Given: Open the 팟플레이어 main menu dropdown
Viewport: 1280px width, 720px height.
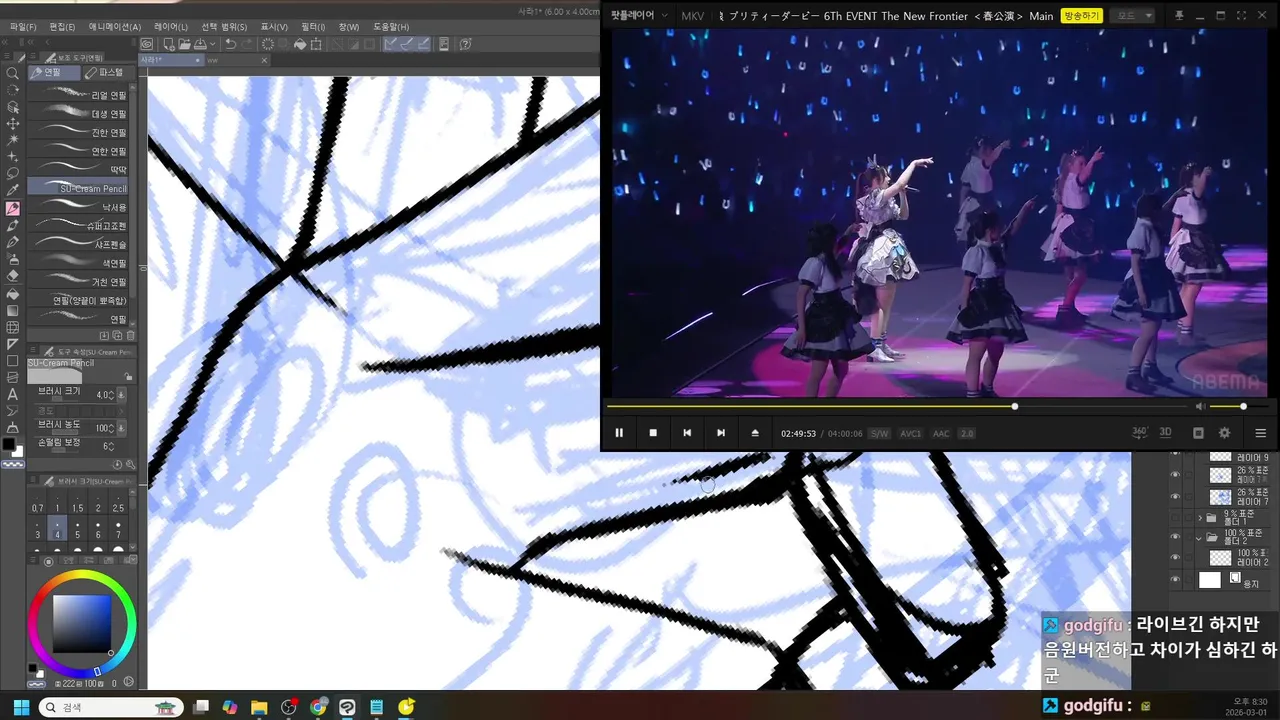Looking at the screenshot, I should click(638, 15).
